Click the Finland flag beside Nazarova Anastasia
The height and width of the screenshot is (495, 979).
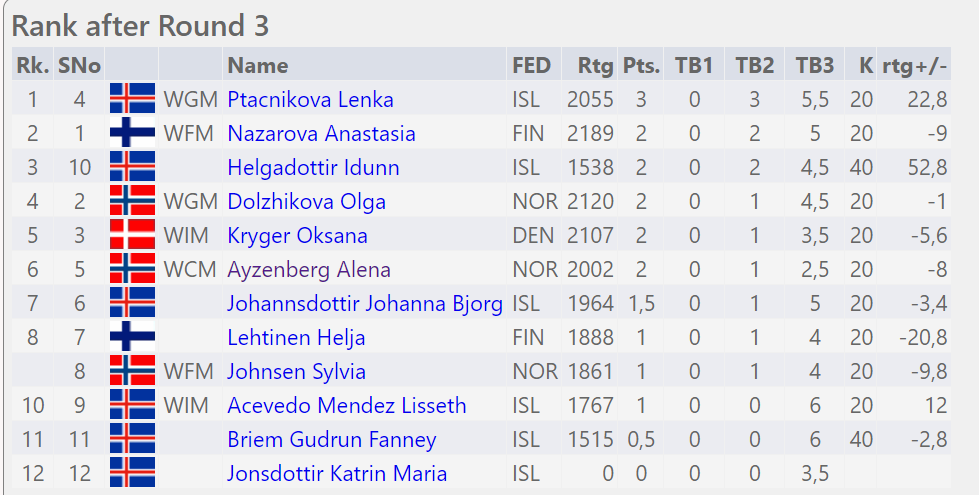pos(132,133)
